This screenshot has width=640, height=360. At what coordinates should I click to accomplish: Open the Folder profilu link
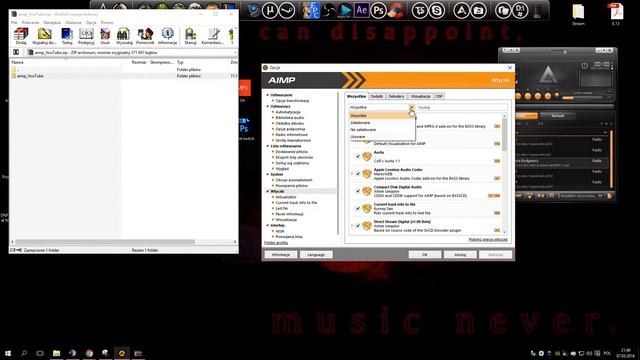pyautogui.click(x=276, y=243)
